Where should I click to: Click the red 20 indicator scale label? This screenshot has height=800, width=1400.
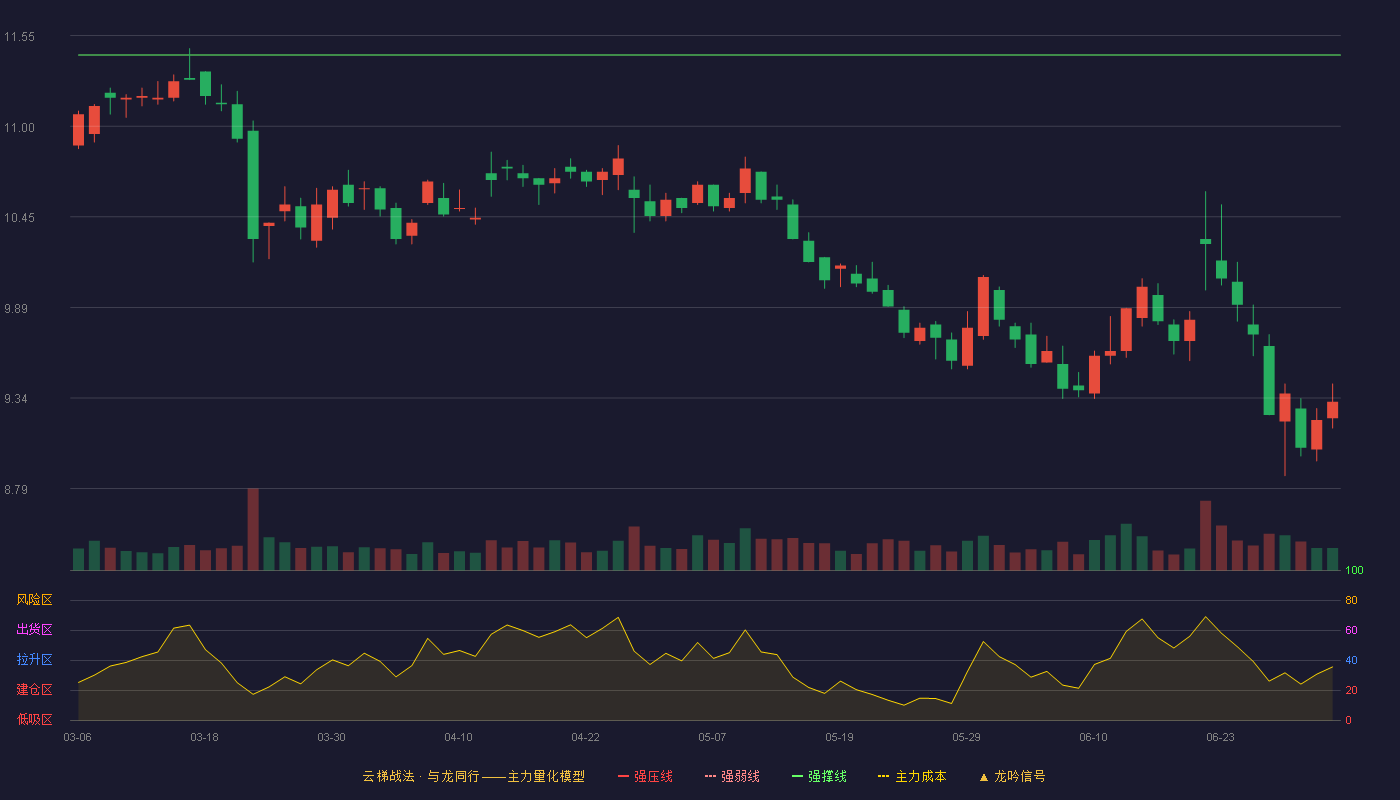click(1351, 690)
